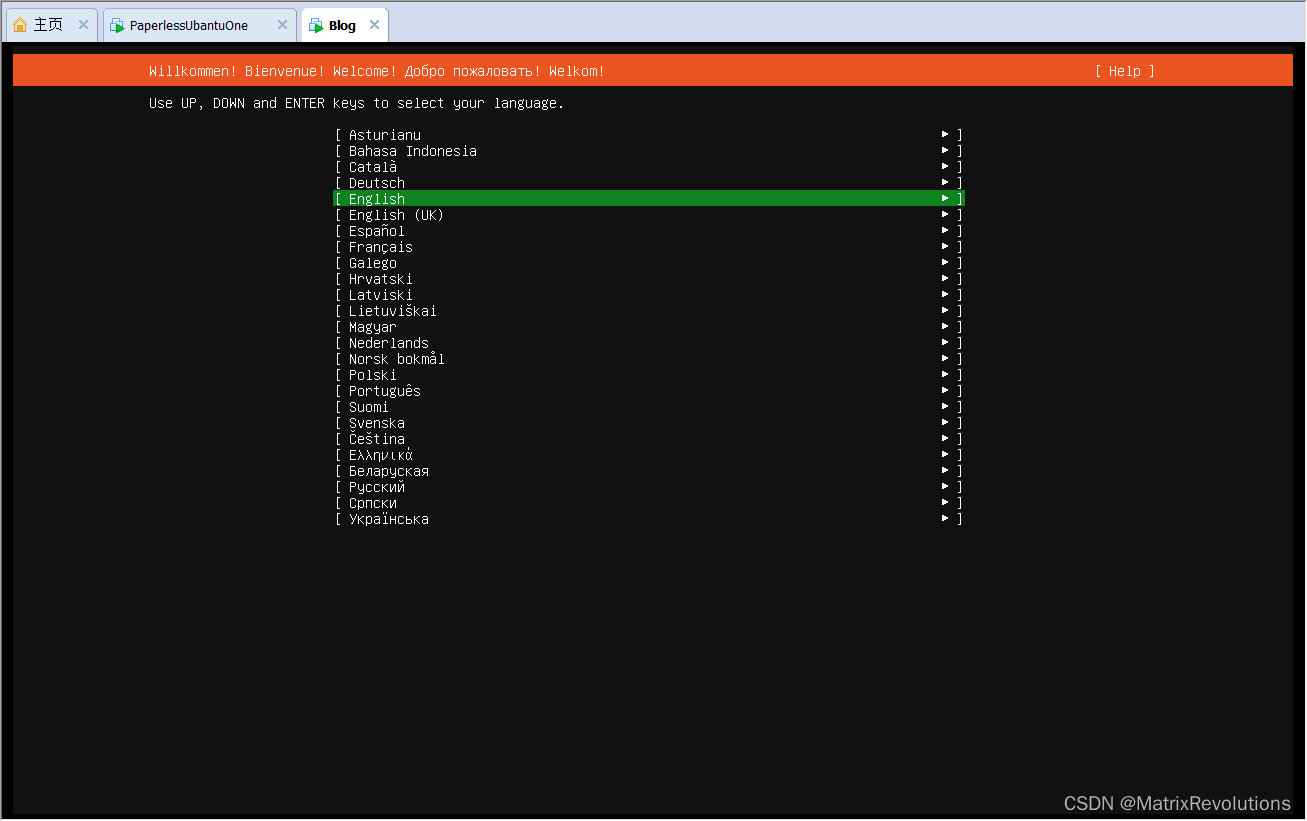Click the home icon on the 主页 tab
This screenshot has width=1307, height=821.
point(19,24)
